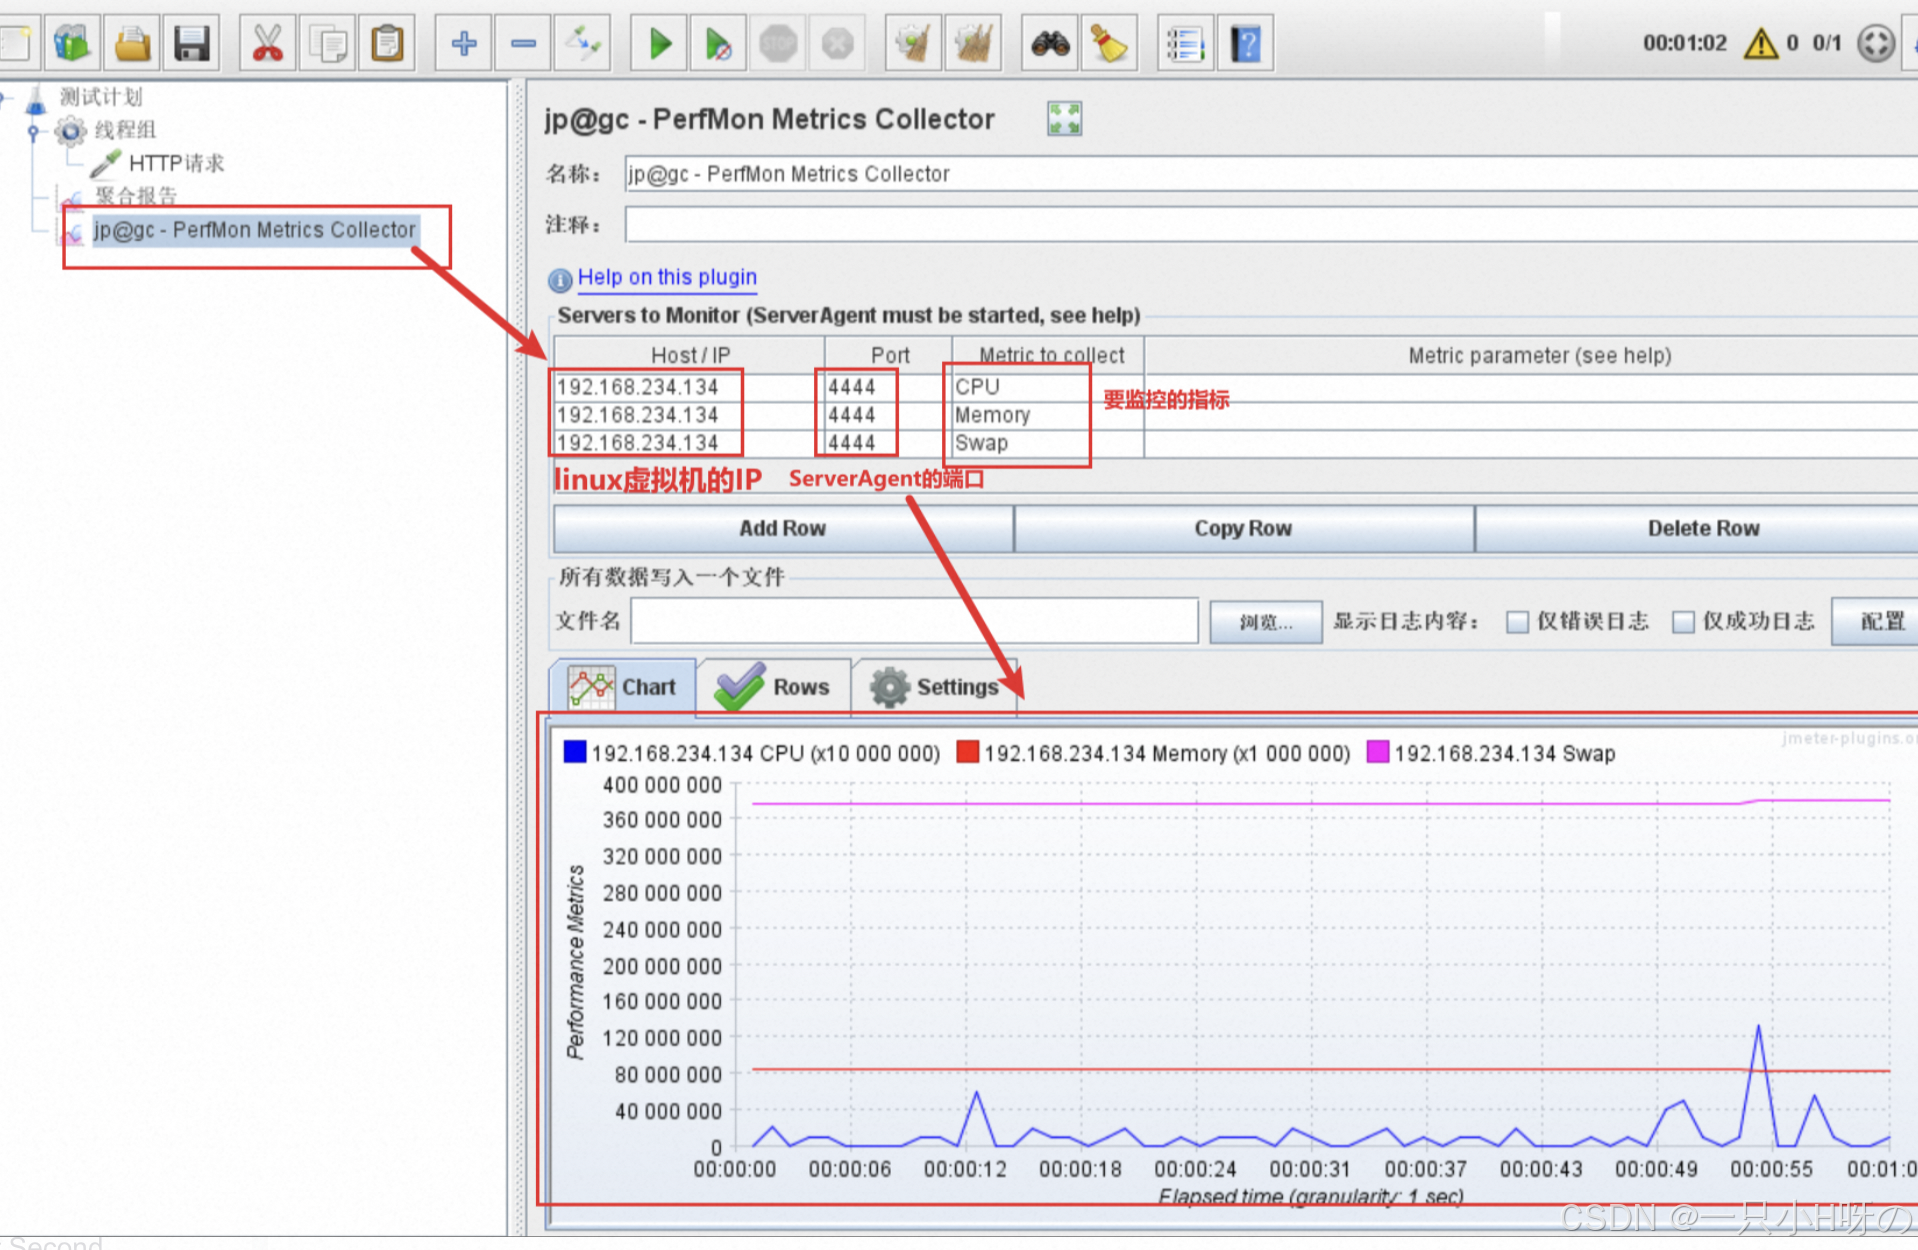Reset search with brush icon
1918x1250 pixels.
(1109, 43)
